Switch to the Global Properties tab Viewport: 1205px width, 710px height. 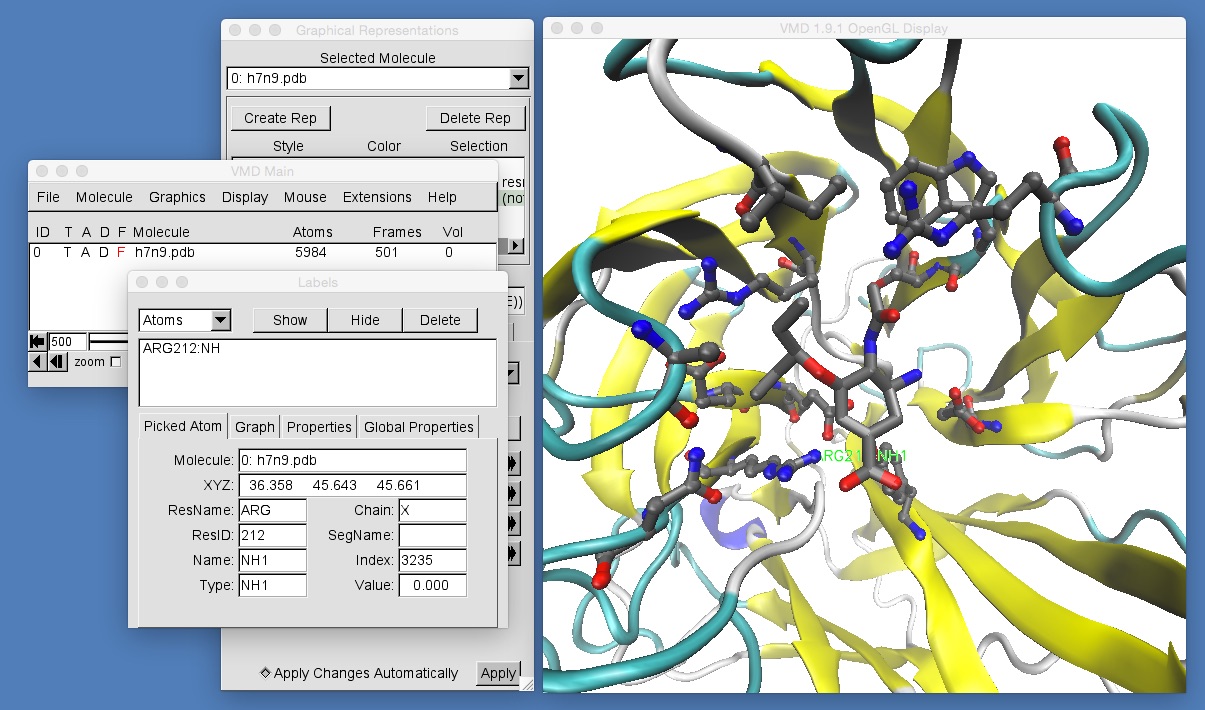click(x=418, y=426)
